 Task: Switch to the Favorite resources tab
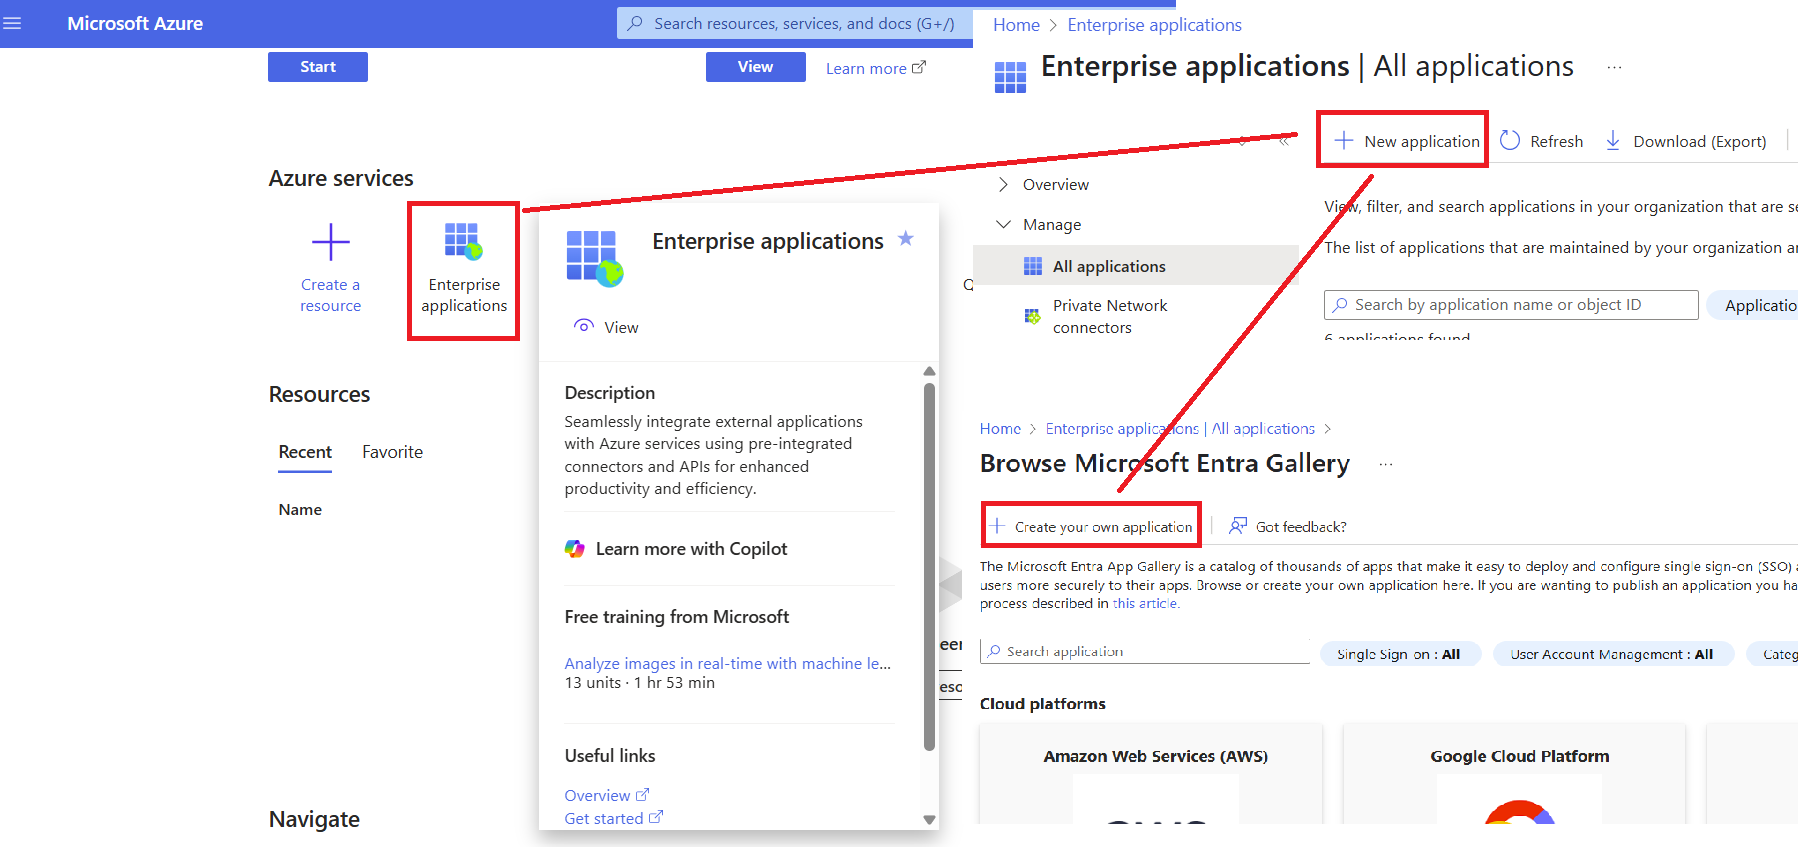point(393,452)
